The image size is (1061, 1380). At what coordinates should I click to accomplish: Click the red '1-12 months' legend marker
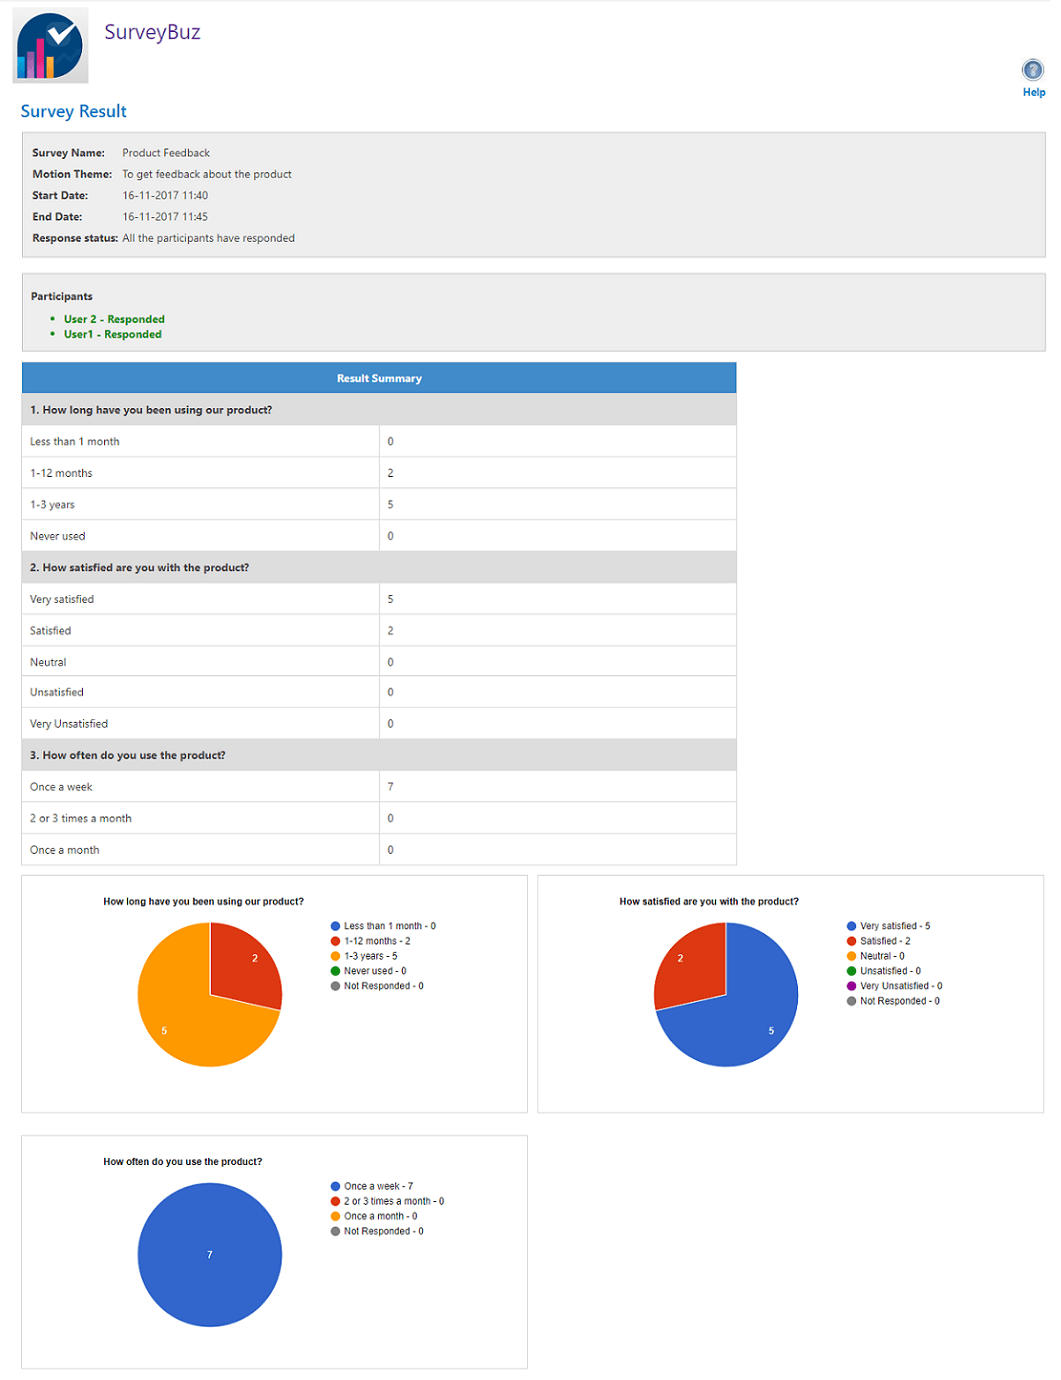[336, 941]
